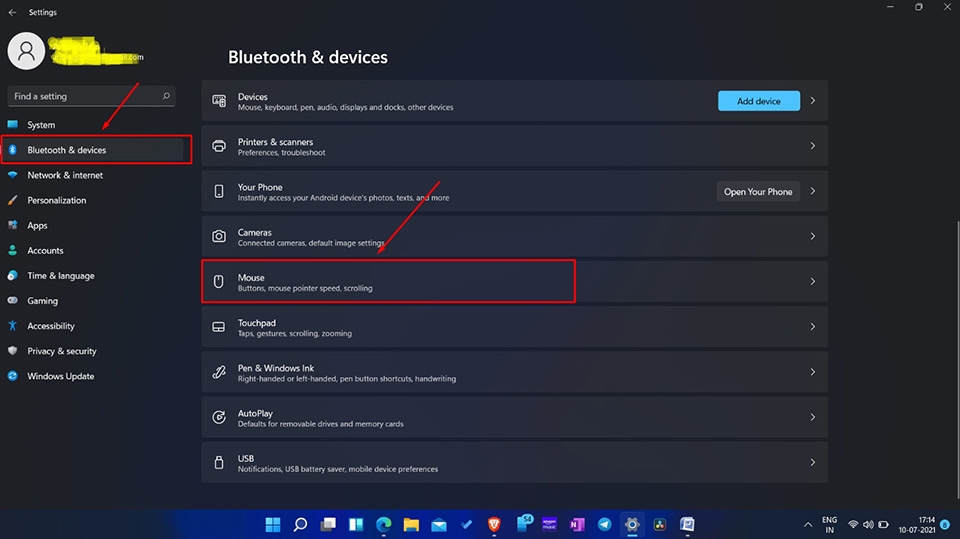The width and height of the screenshot is (960, 539).
Task: Open the Windows Start menu in taskbar
Action: 273,524
